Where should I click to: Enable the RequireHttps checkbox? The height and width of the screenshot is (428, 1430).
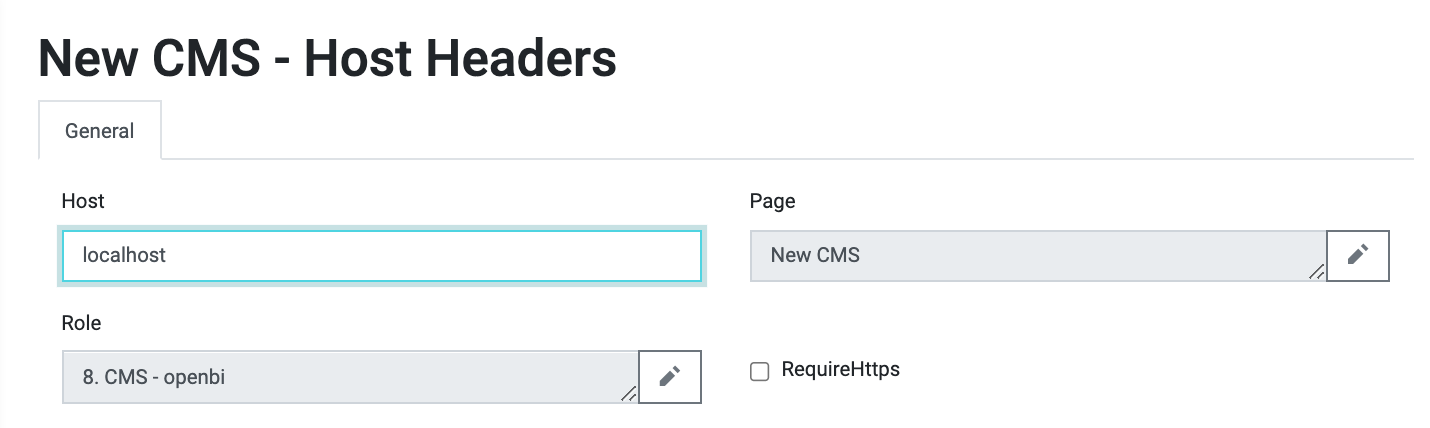(760, 372)
